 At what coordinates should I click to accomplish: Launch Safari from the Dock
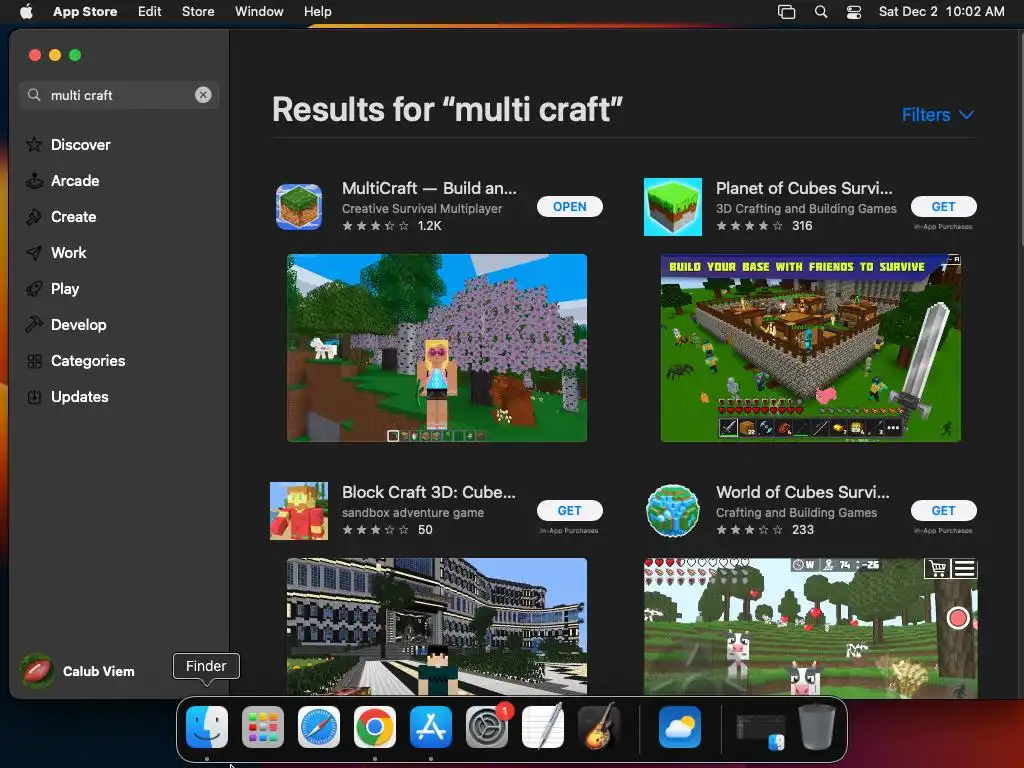[319, 727]
